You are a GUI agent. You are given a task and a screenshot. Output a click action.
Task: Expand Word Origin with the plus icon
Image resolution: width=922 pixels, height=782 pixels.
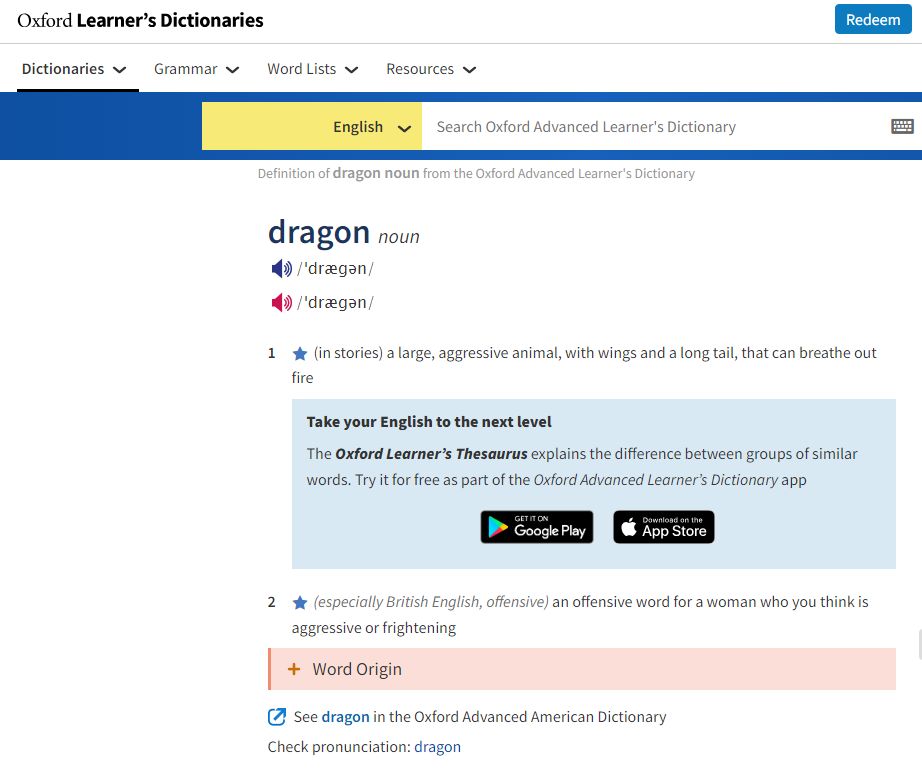(294, 669)
